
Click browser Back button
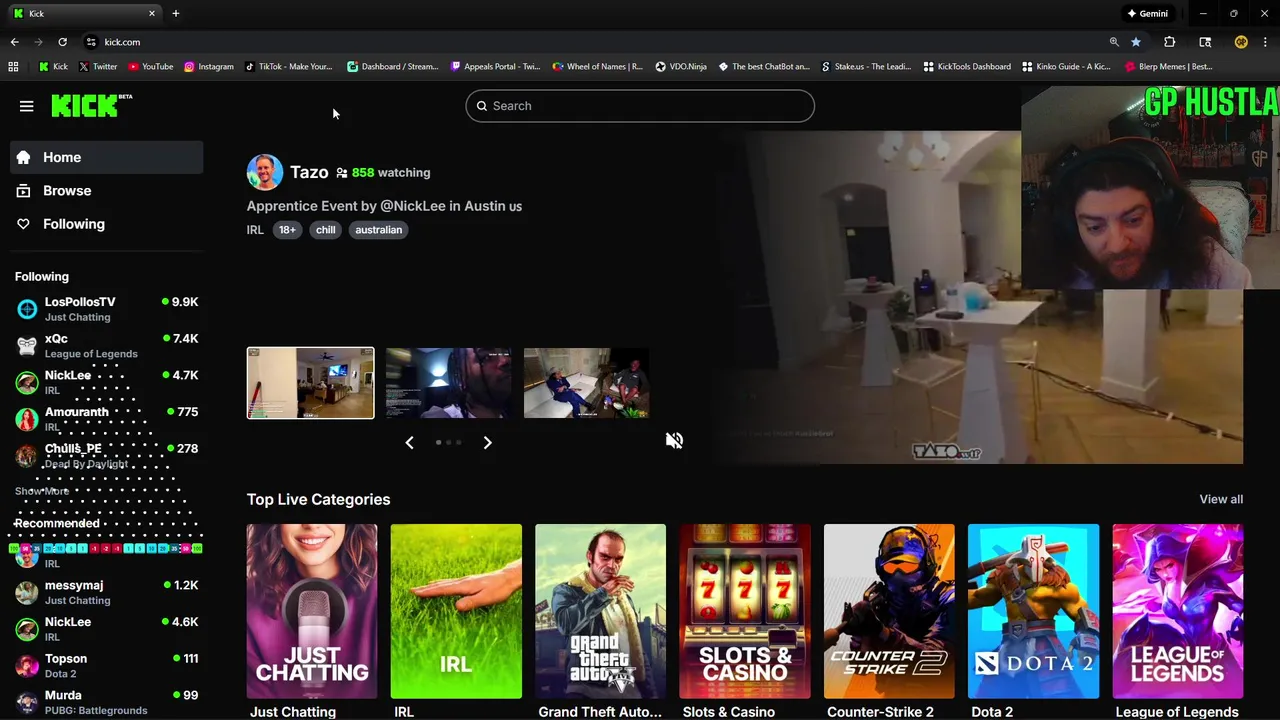click(14, 42)
